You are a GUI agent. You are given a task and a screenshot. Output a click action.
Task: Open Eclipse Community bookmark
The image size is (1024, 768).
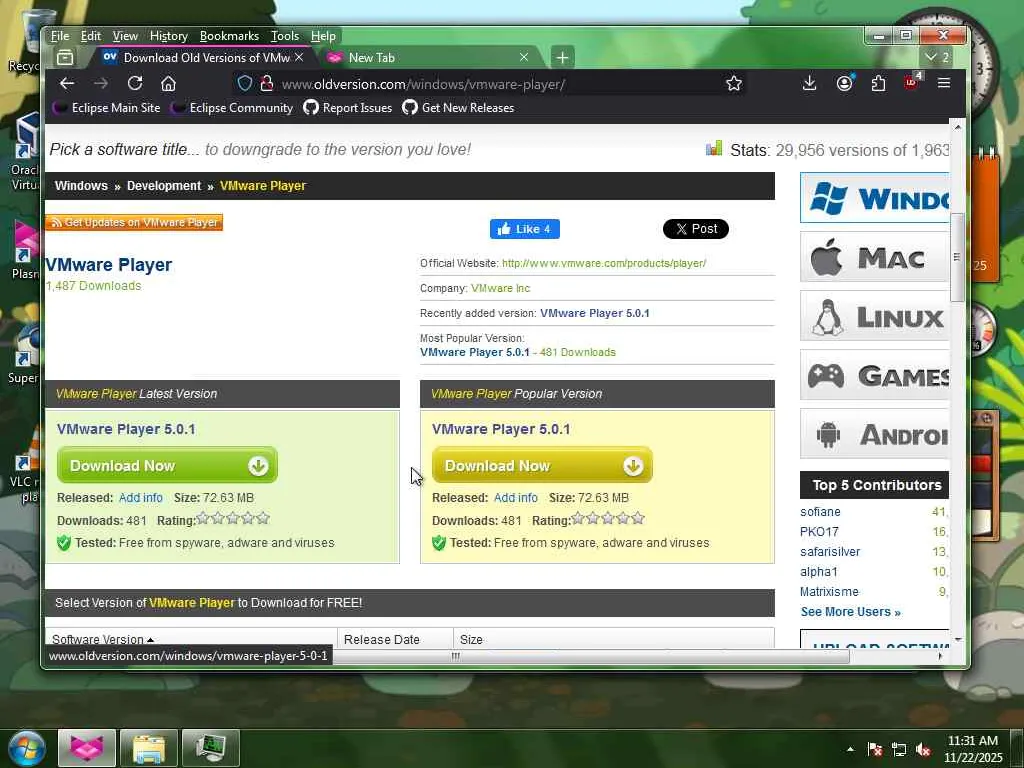[x=232, y=108]
